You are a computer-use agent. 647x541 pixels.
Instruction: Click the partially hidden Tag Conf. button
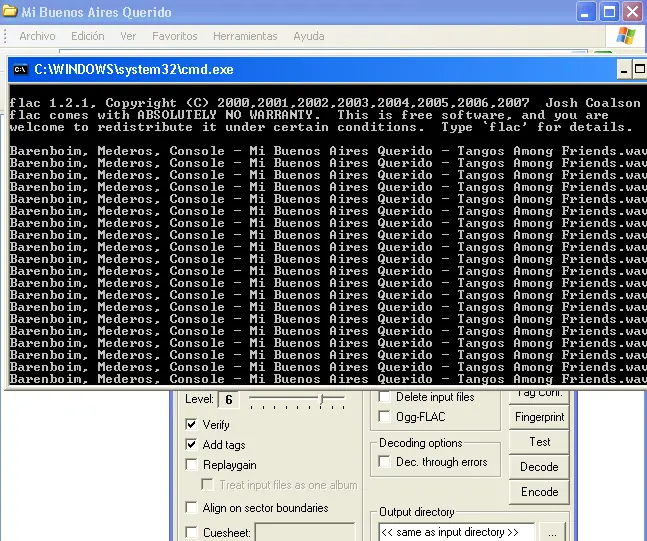(x=539, y=396)
